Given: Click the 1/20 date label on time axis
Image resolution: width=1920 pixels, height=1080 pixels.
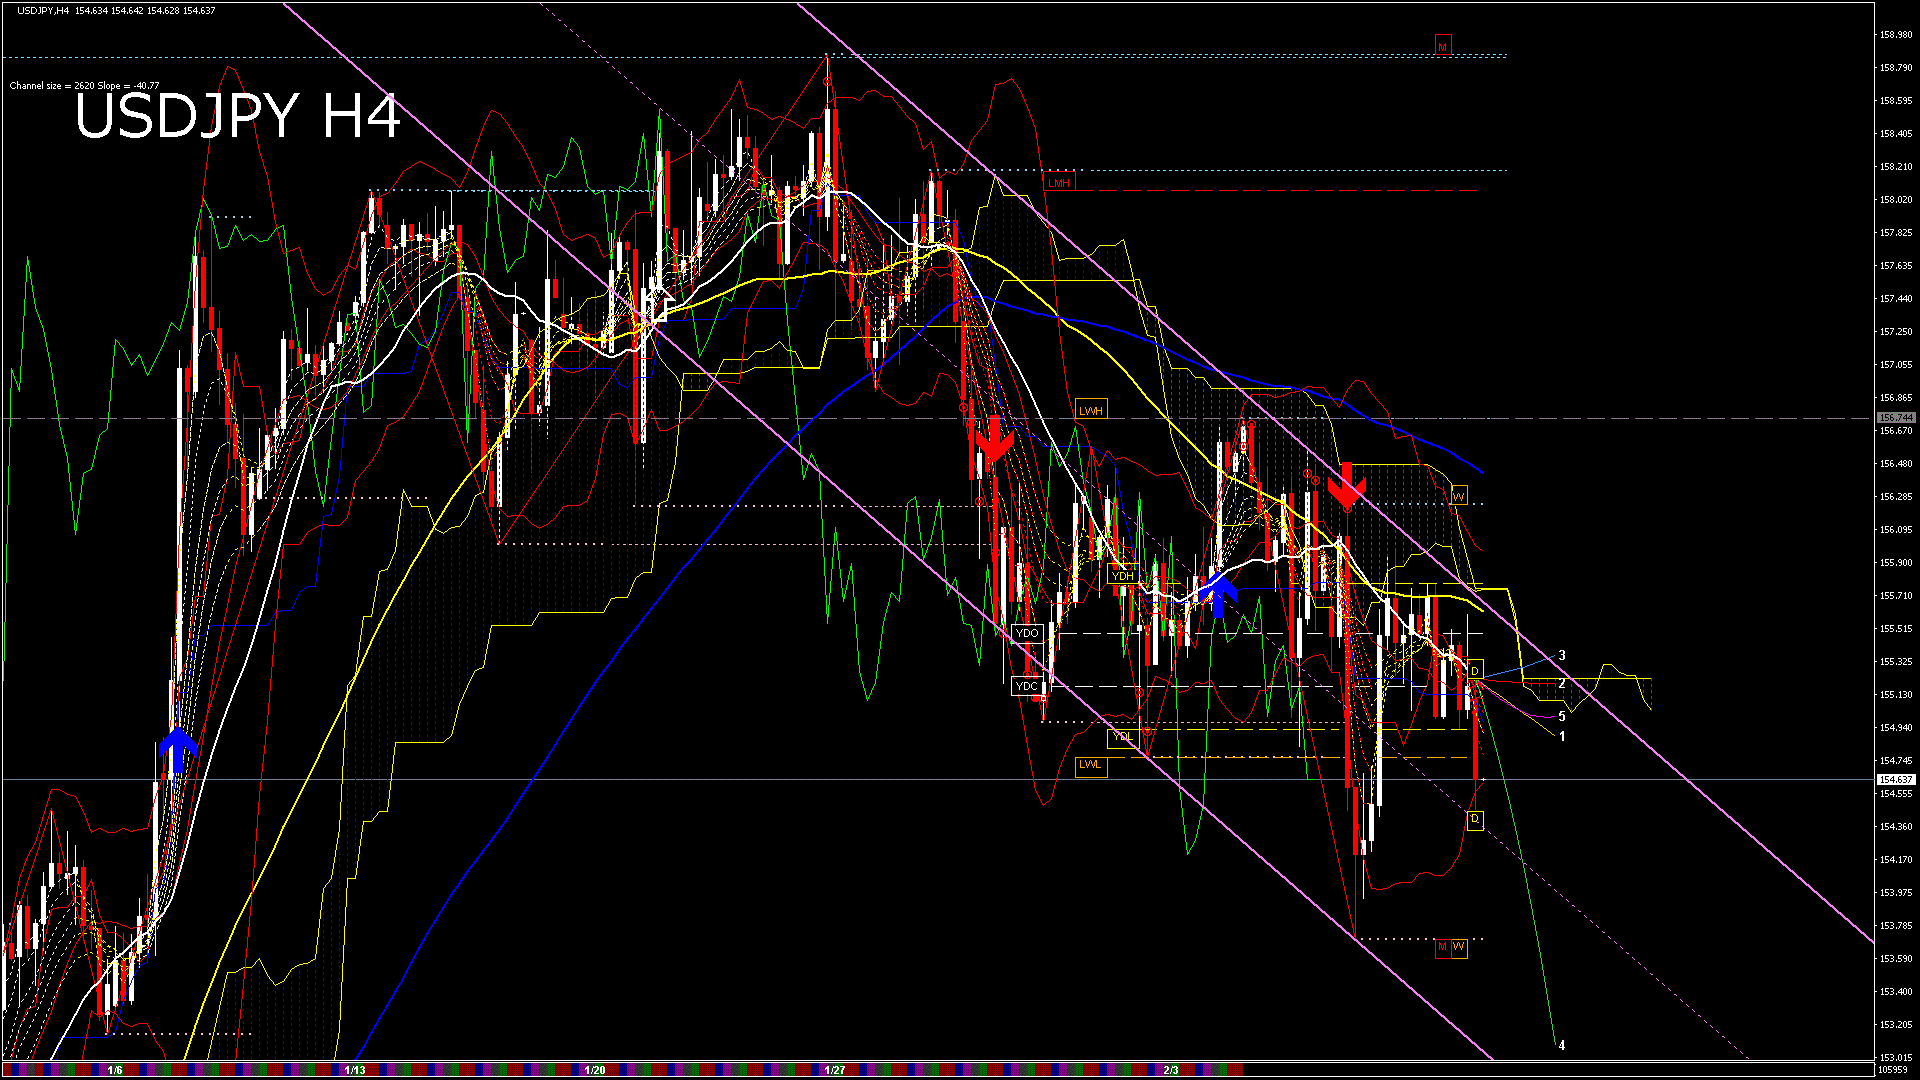Looking at the screenshot, I should point(595,1070).
